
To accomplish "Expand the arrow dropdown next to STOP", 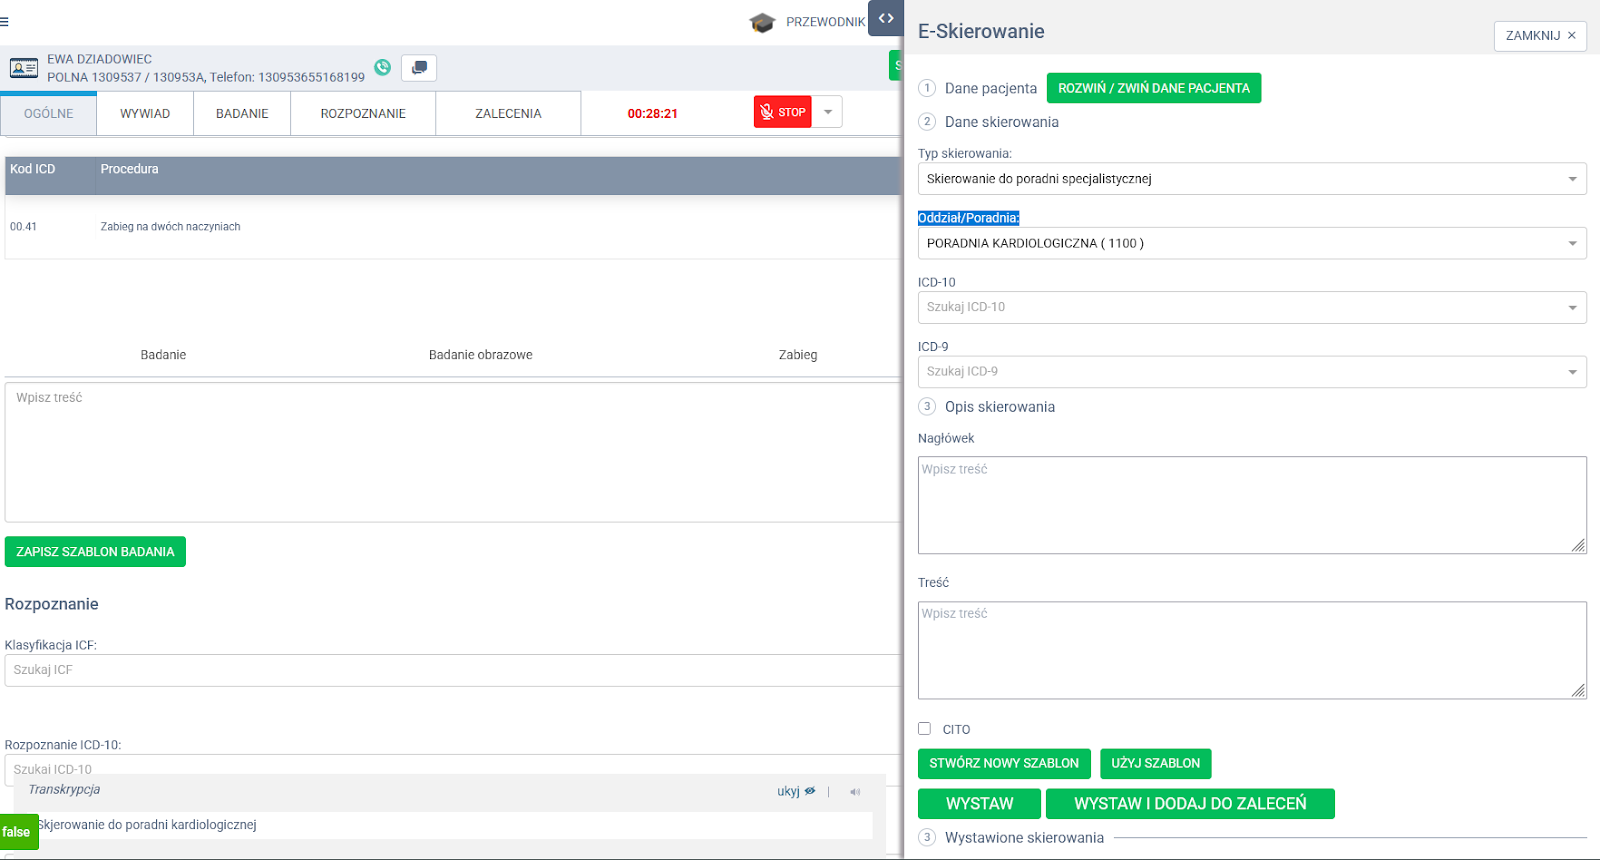I will (x=828, y=112).
